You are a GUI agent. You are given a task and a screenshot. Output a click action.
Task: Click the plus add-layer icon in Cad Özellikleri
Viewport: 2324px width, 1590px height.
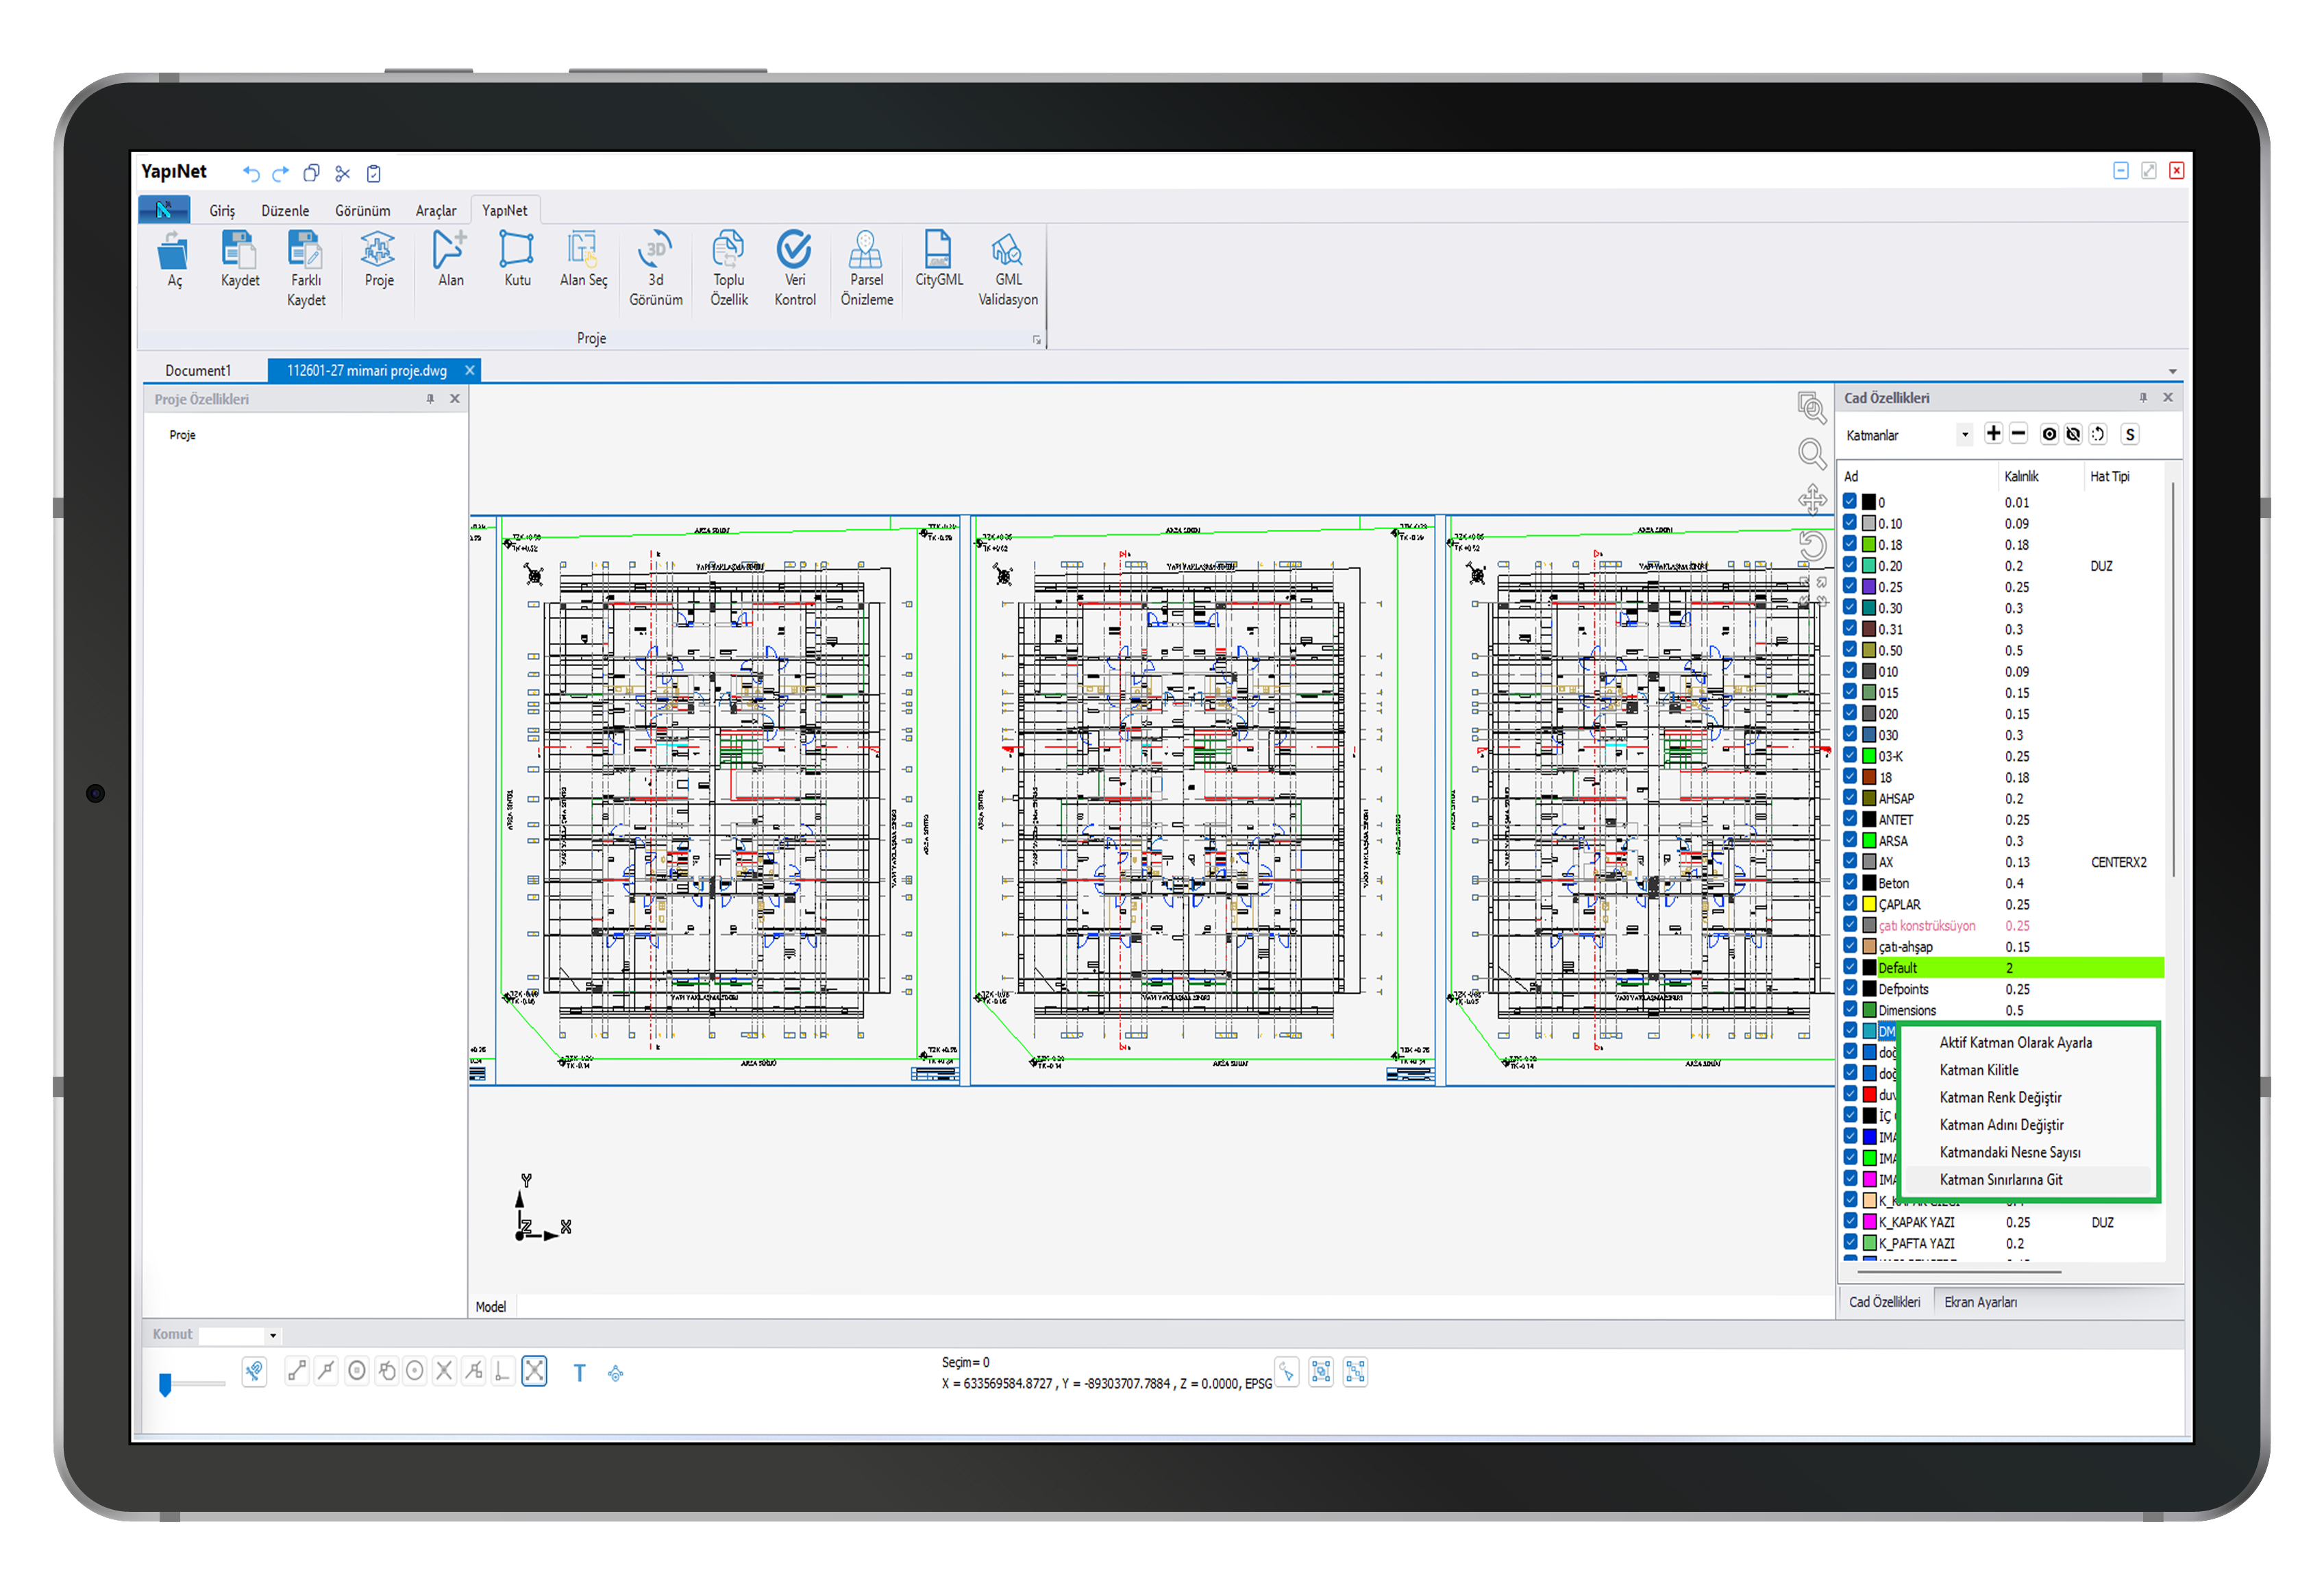click(x=1993, y=434)
